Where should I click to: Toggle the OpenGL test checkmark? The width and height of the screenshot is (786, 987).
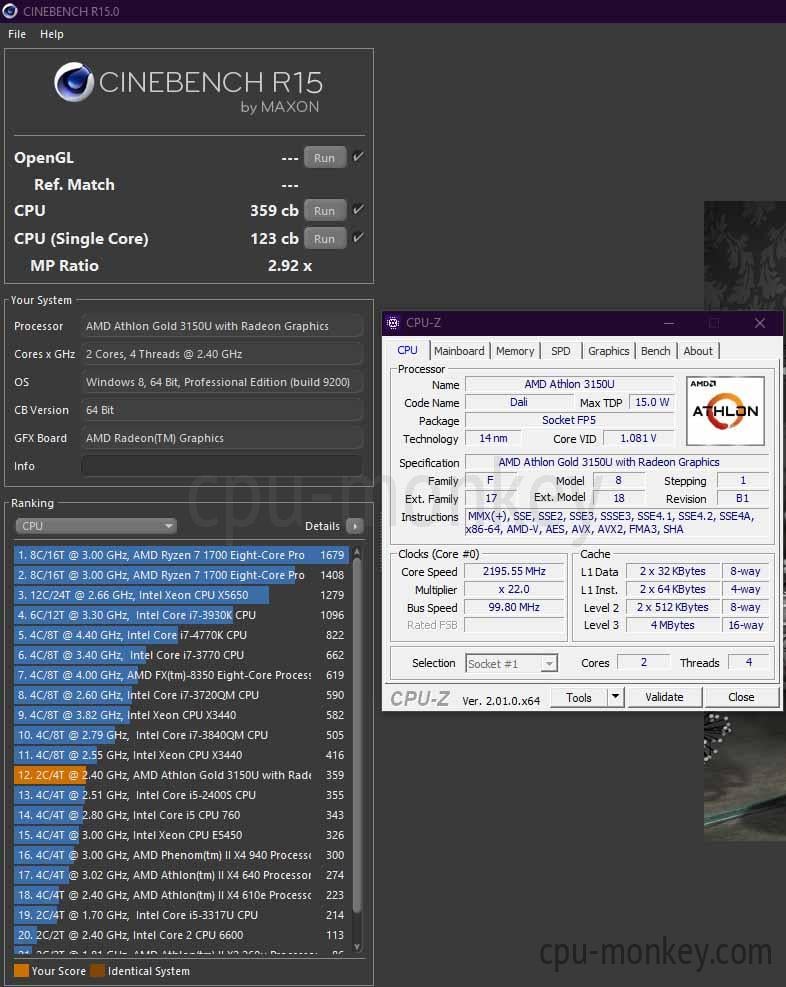pos(358,157)
